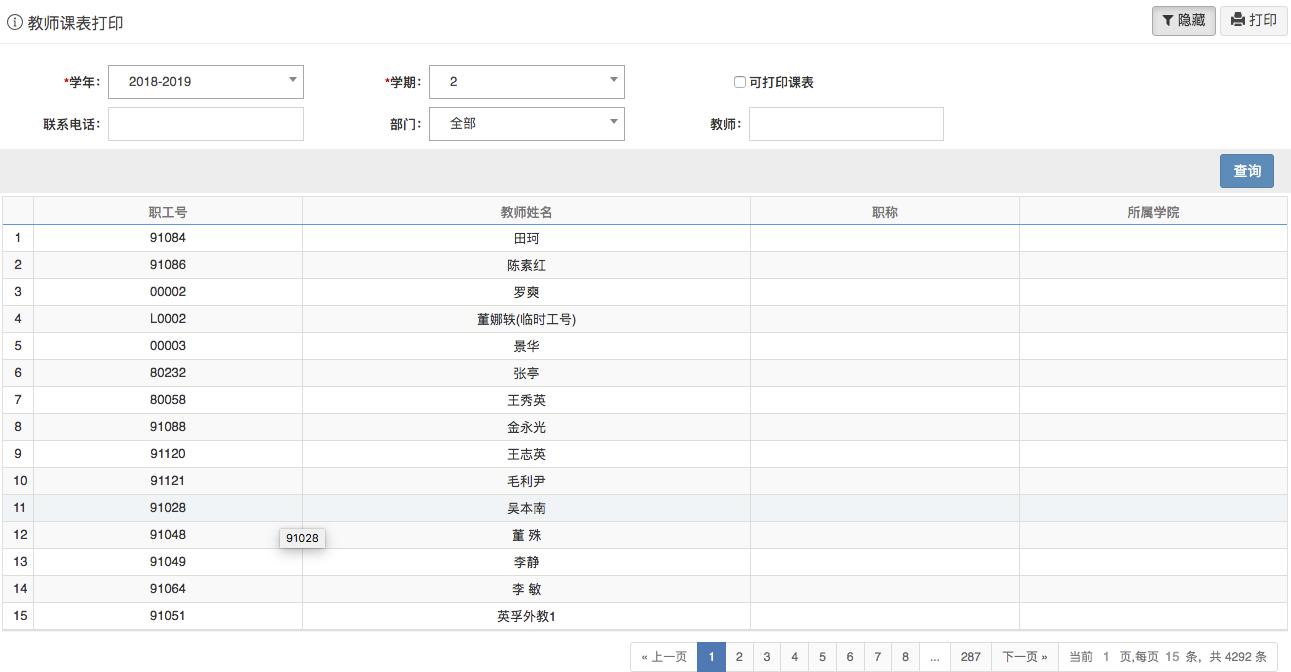
Task: Click the 教师 name input box
Action: (845, 123)
